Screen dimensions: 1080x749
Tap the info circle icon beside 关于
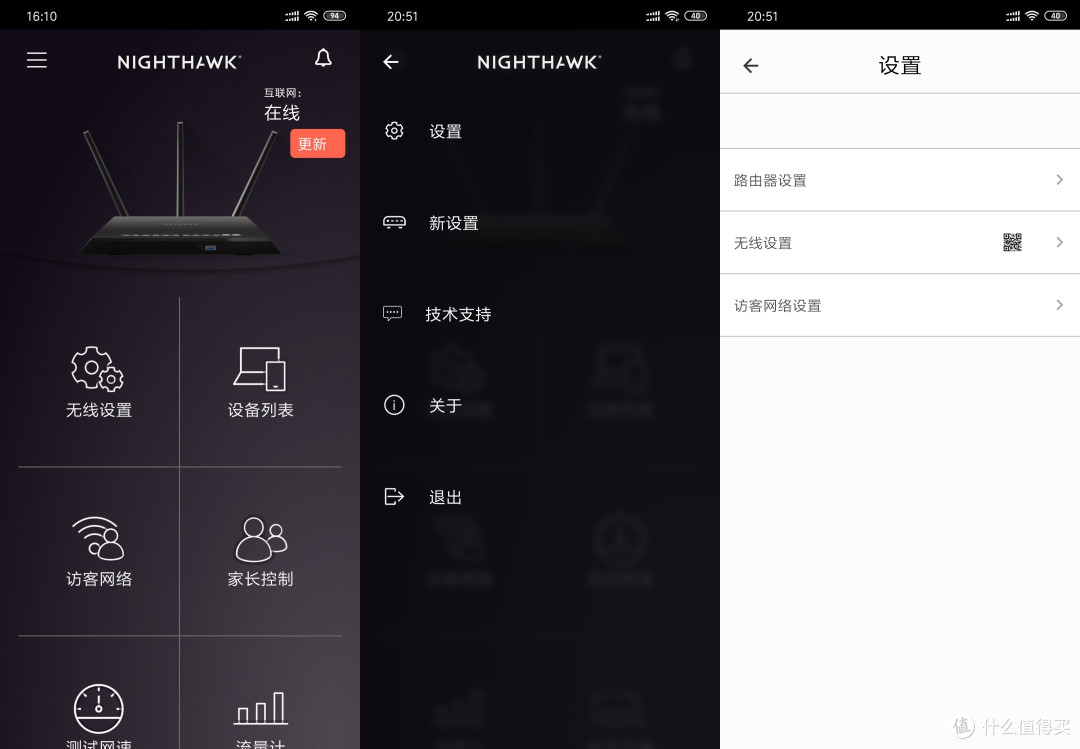tap(394, 404)
